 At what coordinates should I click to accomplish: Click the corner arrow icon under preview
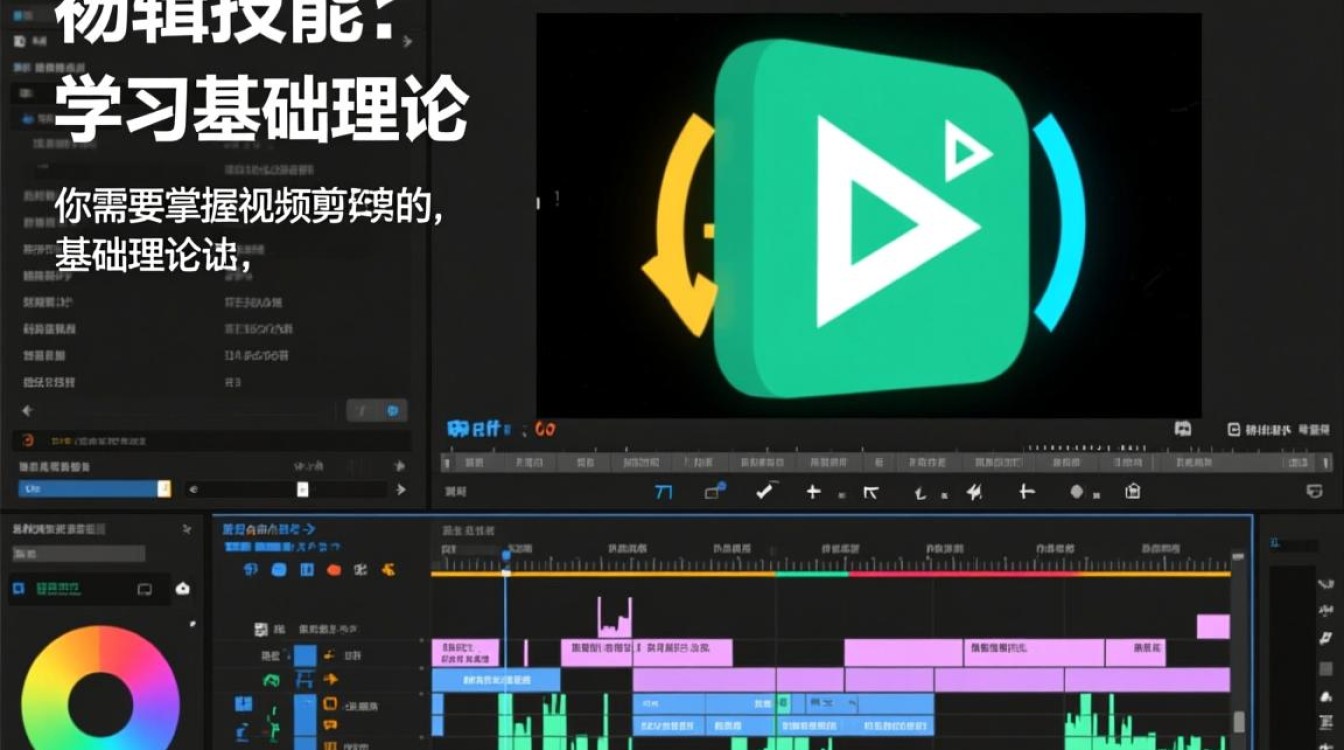[871, 491]
